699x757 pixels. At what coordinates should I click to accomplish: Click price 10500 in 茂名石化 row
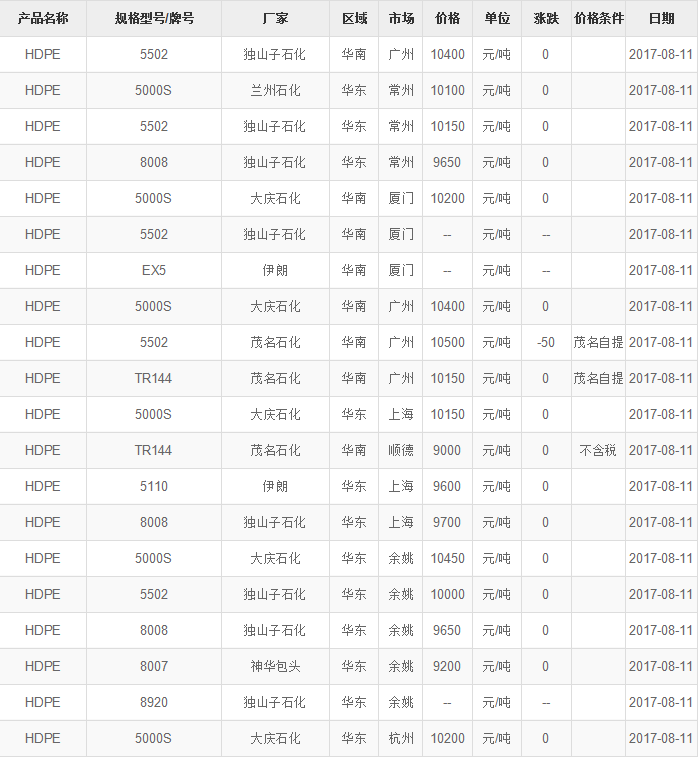pyautogui.click(x=447, y=342)
